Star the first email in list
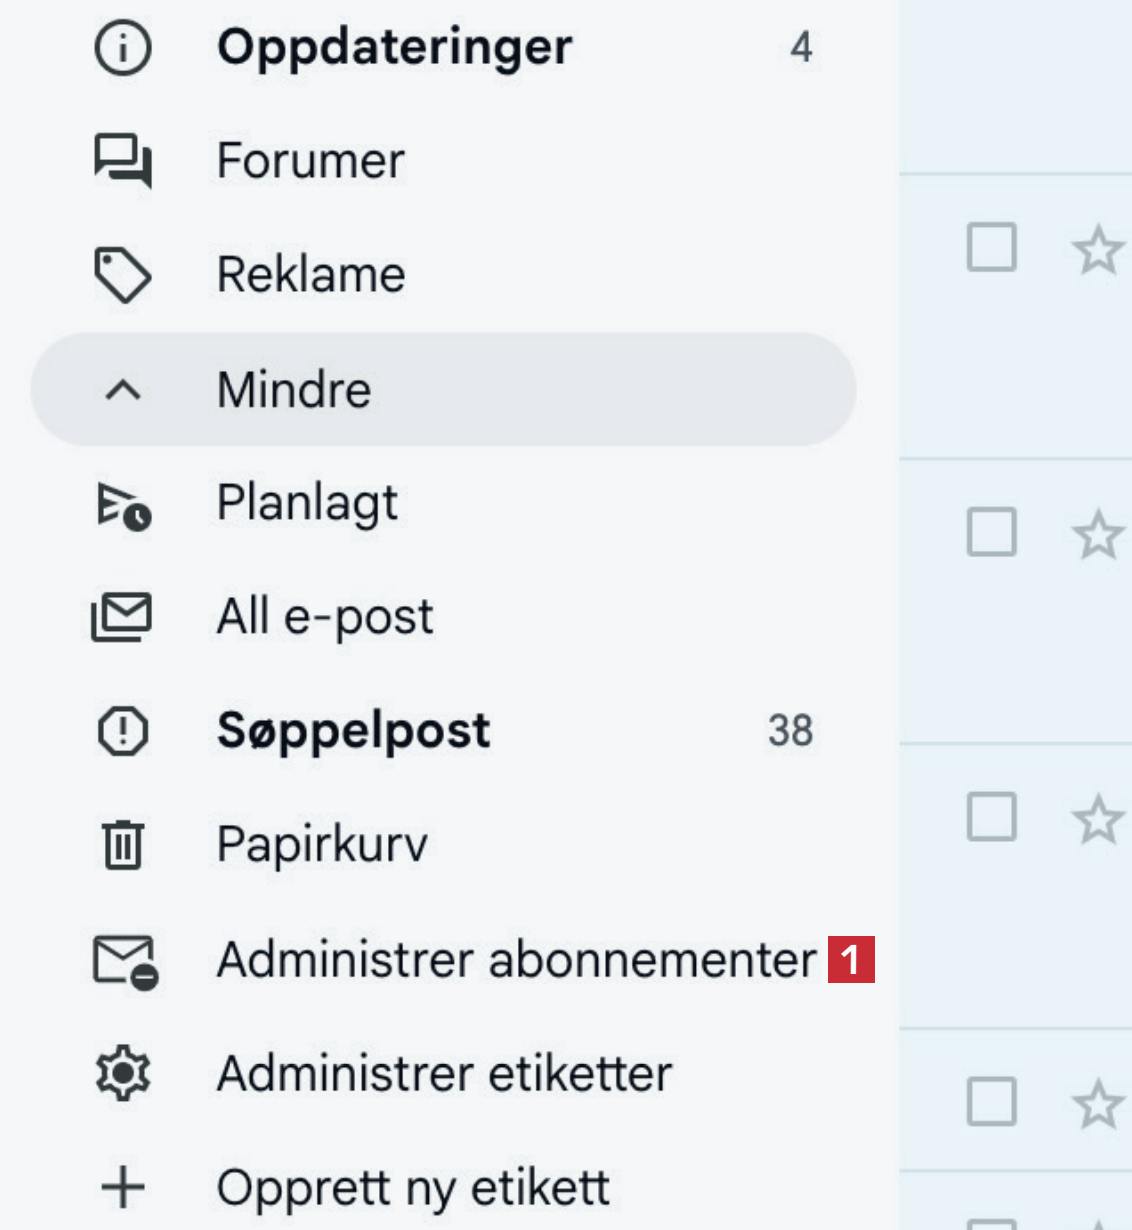1132x1230 pixels. [x=1097, y=249]
